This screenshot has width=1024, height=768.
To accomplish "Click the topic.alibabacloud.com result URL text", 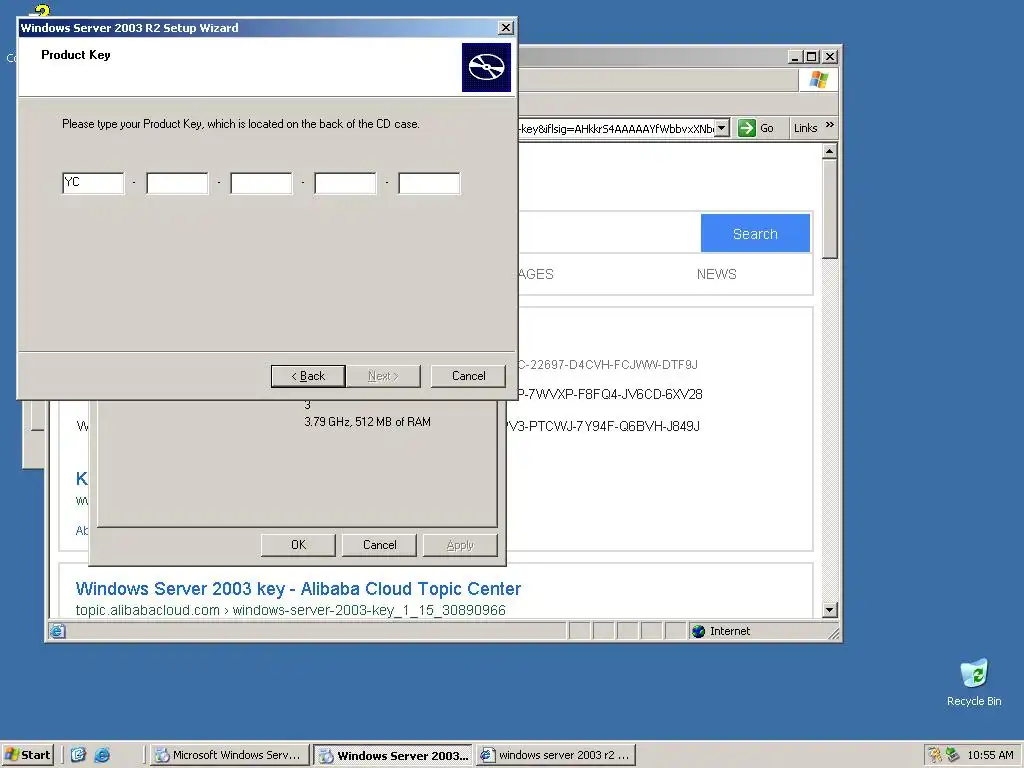I will point(291,611).
